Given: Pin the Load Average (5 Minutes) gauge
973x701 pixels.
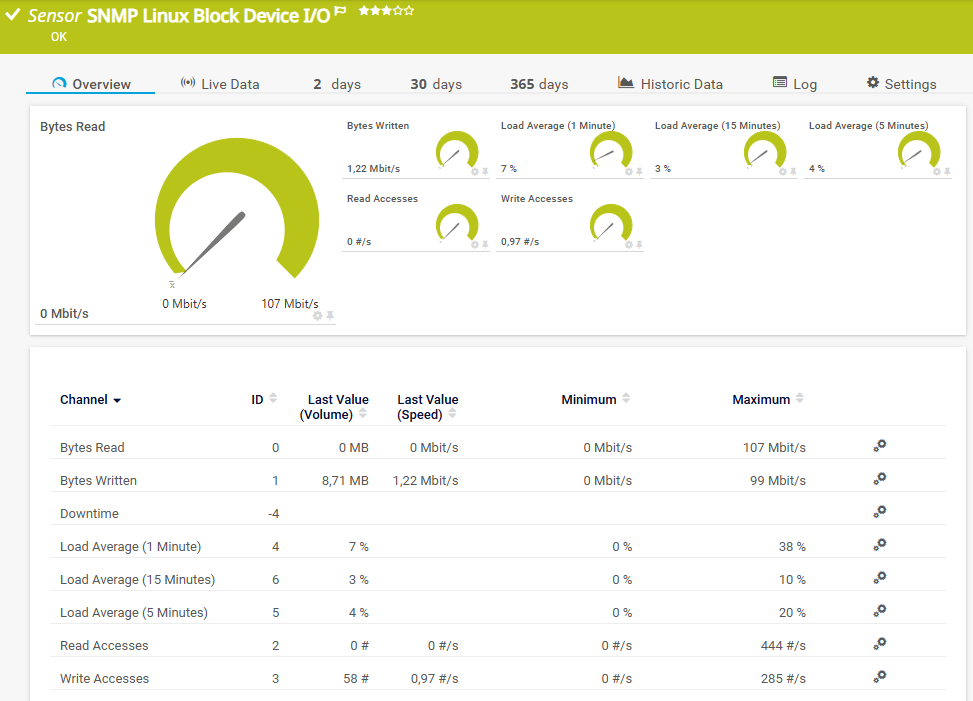Looking at the screenshot, I should [x=947, y=172].
